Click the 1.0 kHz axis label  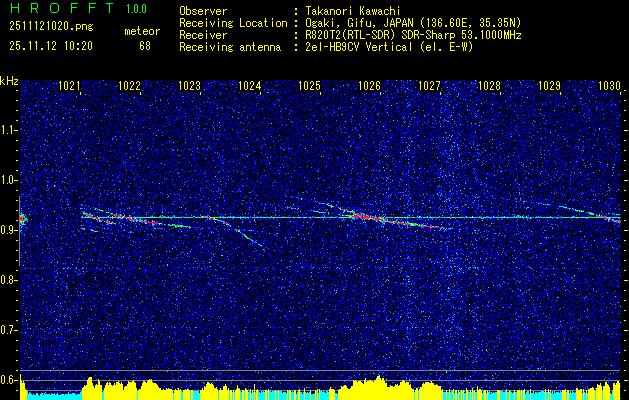(x=8, y=180)
